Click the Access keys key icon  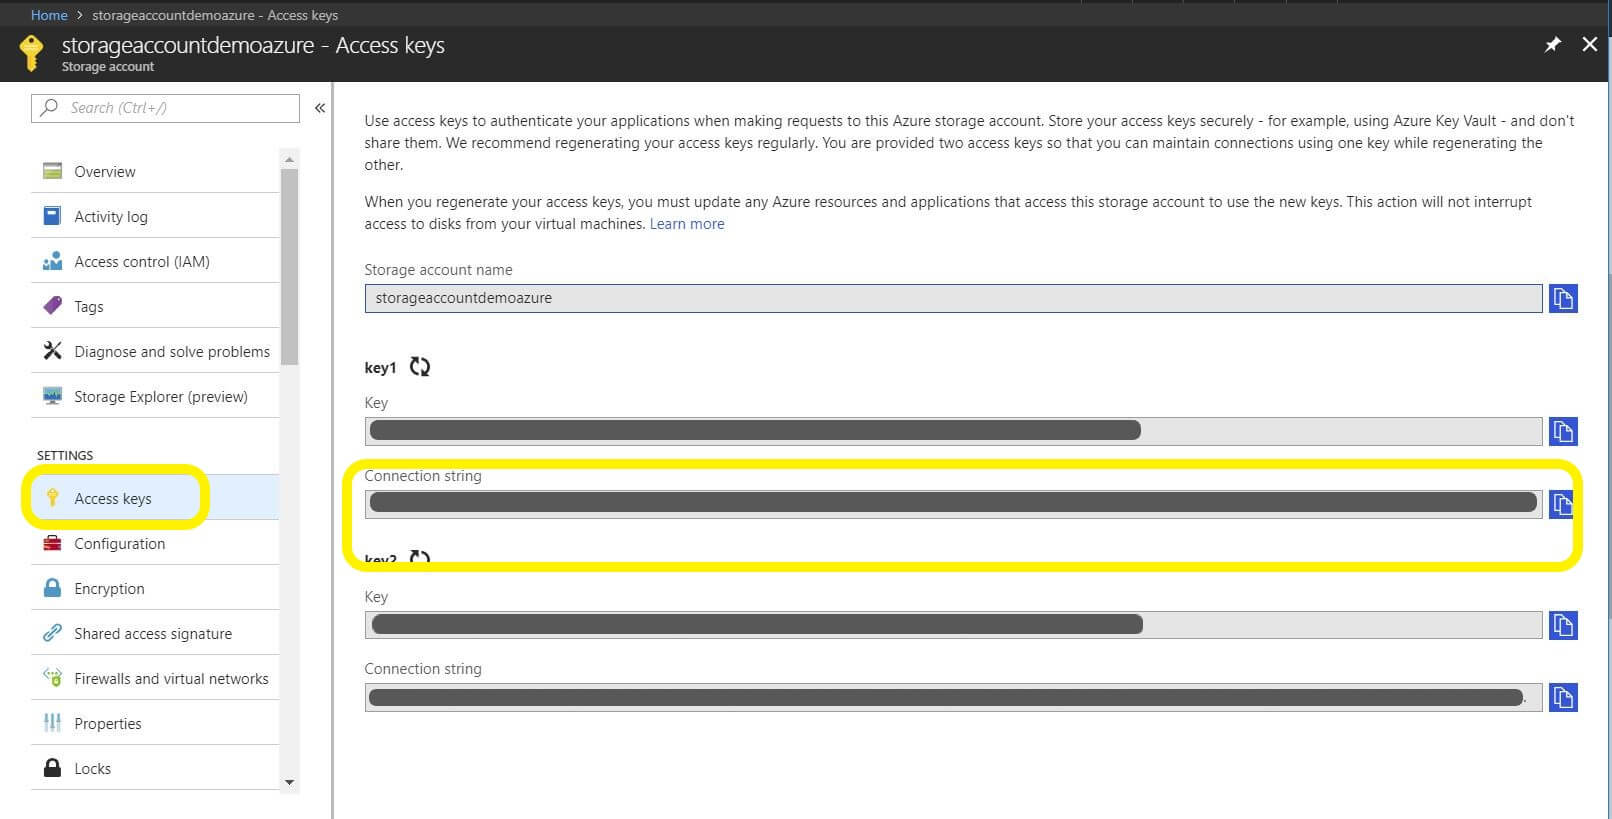click(x=53, y=498)
